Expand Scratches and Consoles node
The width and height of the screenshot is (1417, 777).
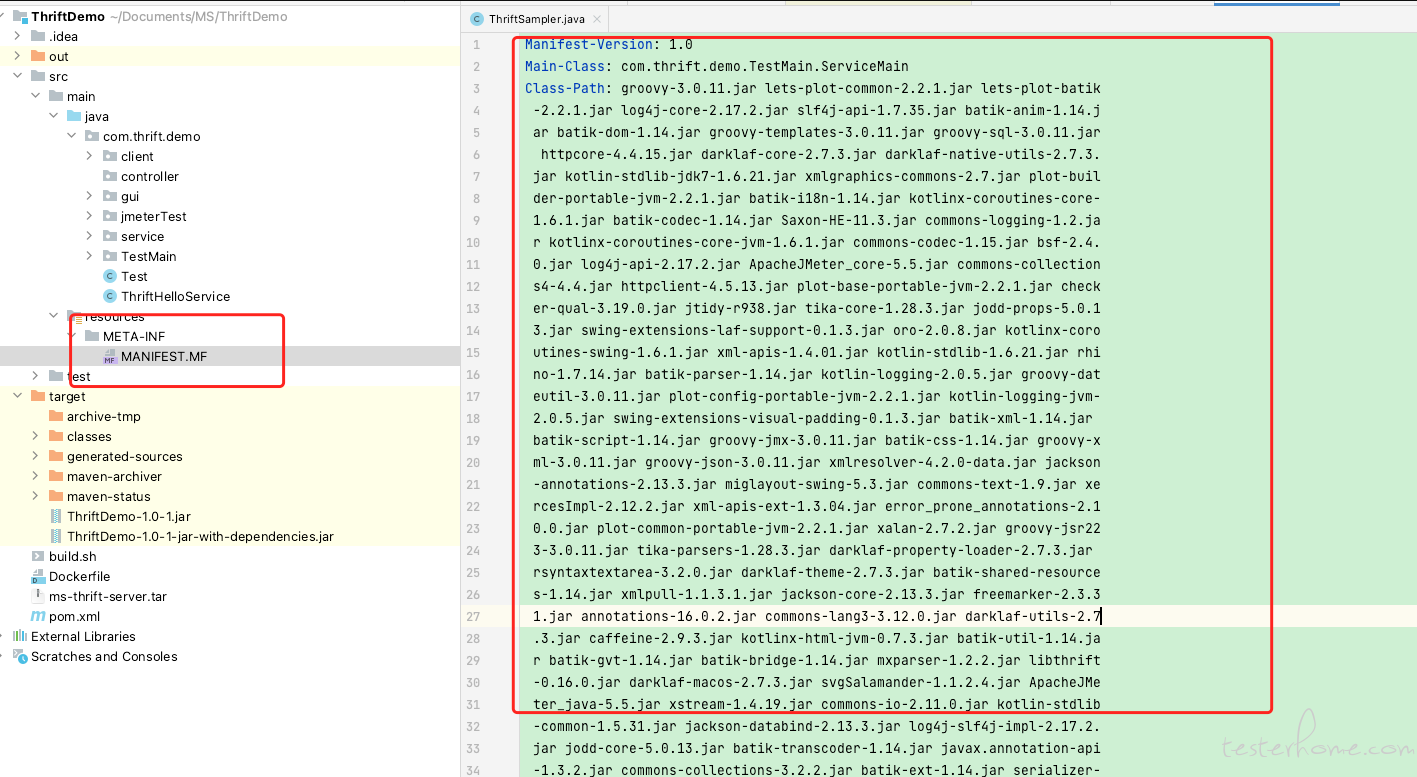pos(3,656)
